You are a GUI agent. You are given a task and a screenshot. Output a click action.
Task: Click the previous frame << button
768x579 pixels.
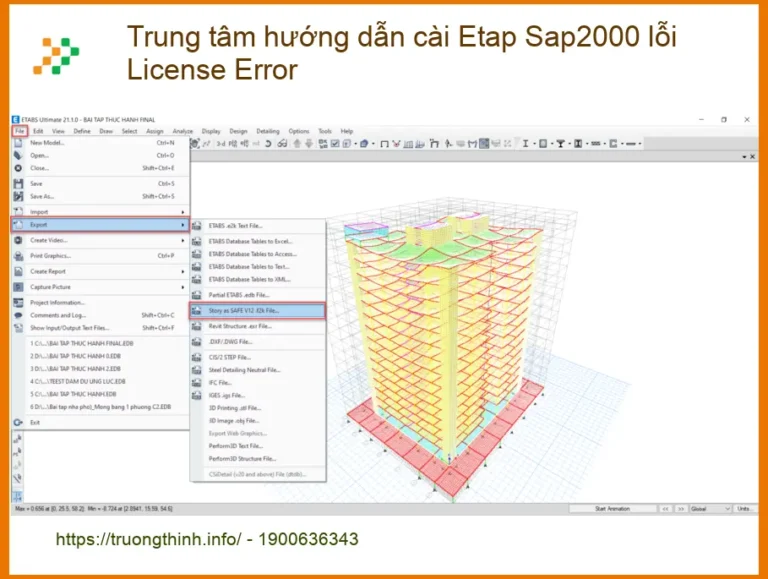click(665, 509)
